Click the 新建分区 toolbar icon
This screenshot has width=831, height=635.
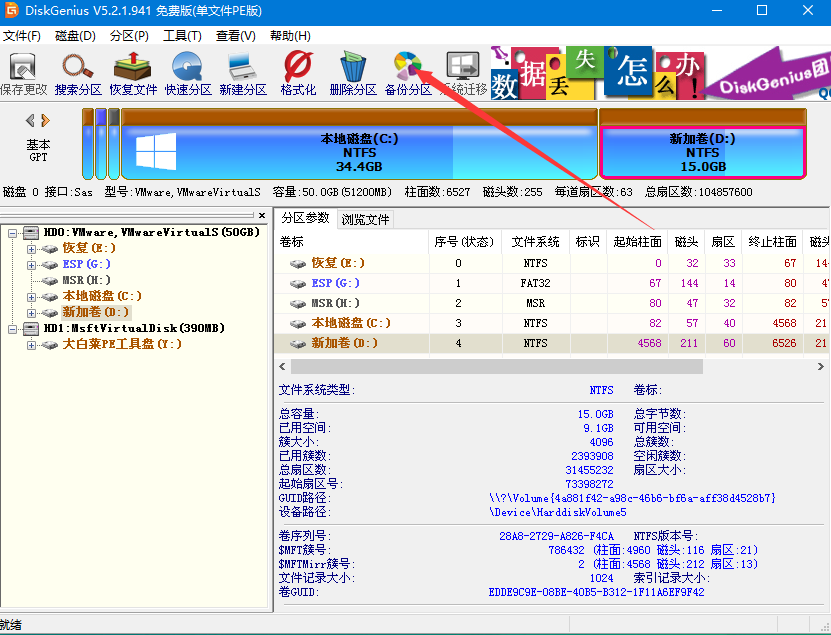click(x=243, y=73)
